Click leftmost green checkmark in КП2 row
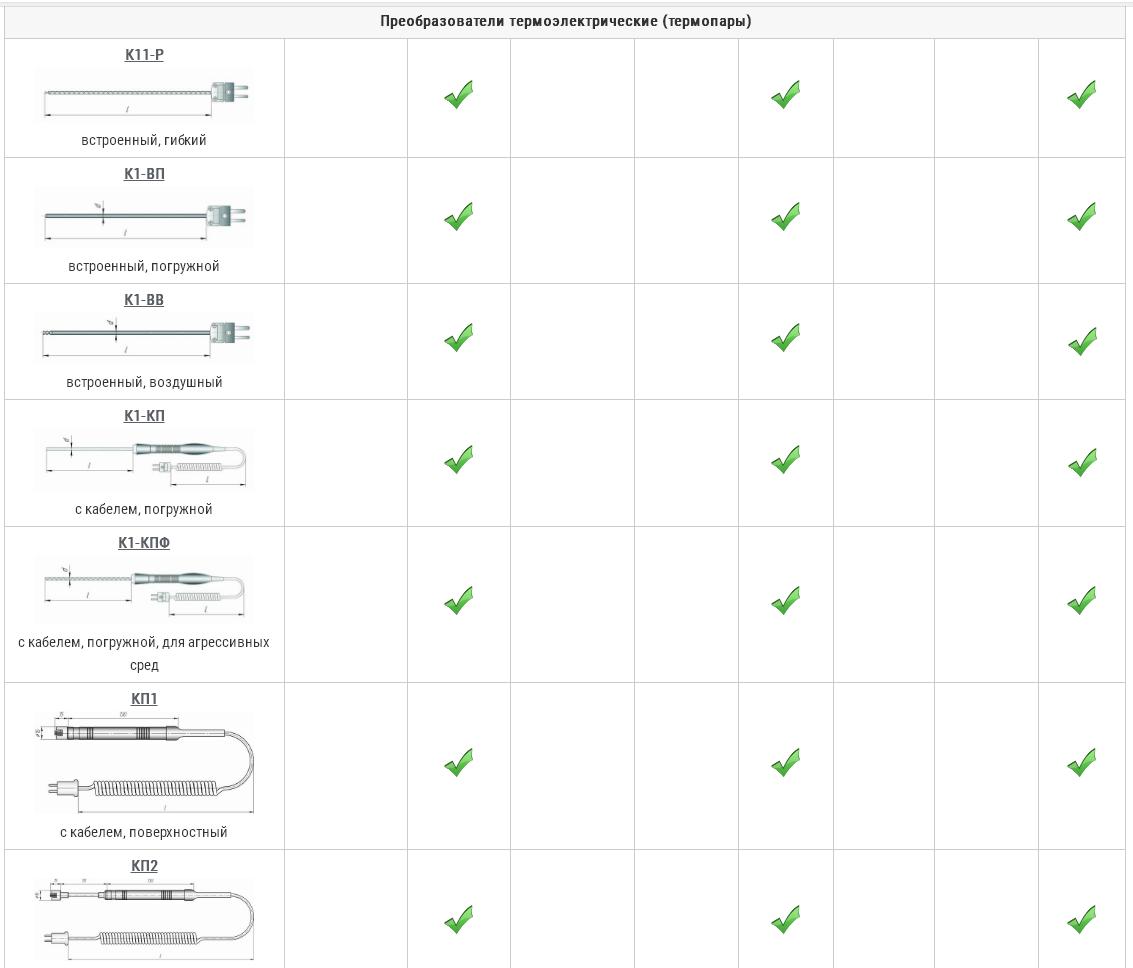This screenshot has height=968, width=1133. pos(458,920)
